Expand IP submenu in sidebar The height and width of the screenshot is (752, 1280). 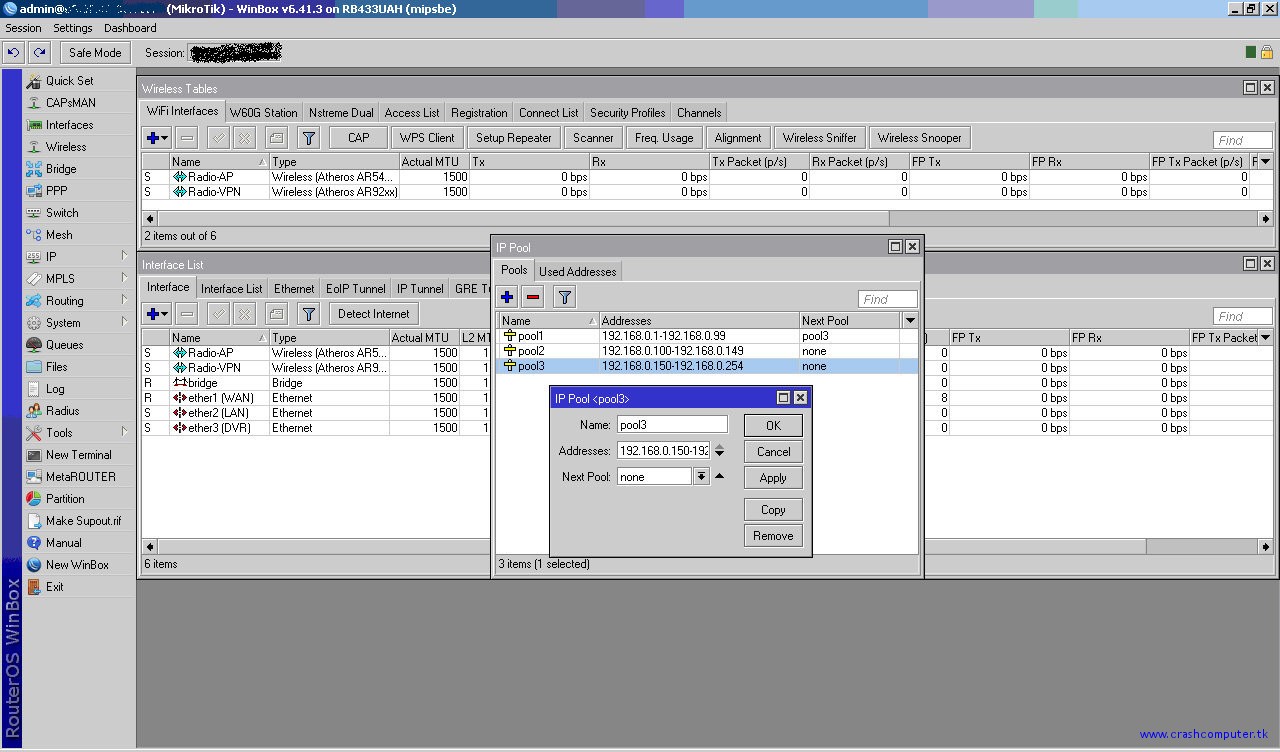[x=79, y=256]
